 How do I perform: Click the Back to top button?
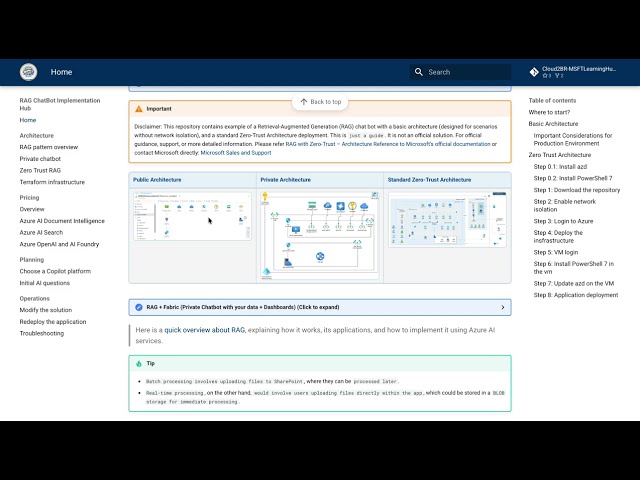point(320,102)
